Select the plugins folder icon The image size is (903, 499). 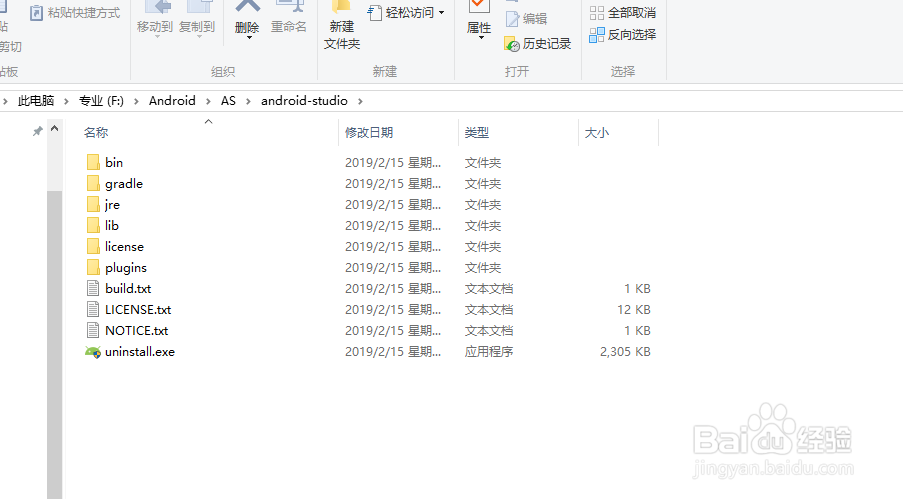93,267
